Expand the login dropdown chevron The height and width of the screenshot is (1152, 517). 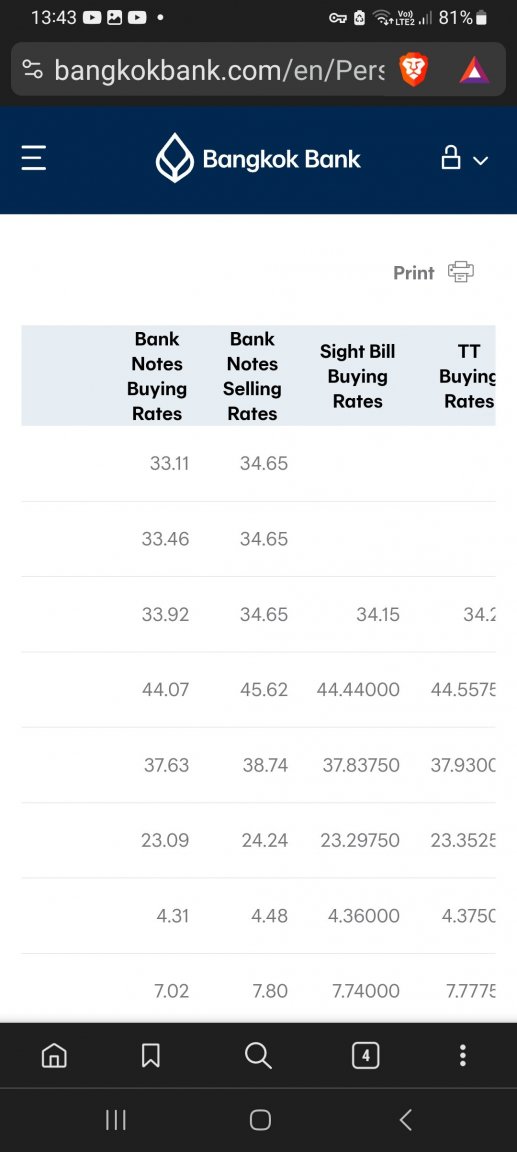click(480, 160)
